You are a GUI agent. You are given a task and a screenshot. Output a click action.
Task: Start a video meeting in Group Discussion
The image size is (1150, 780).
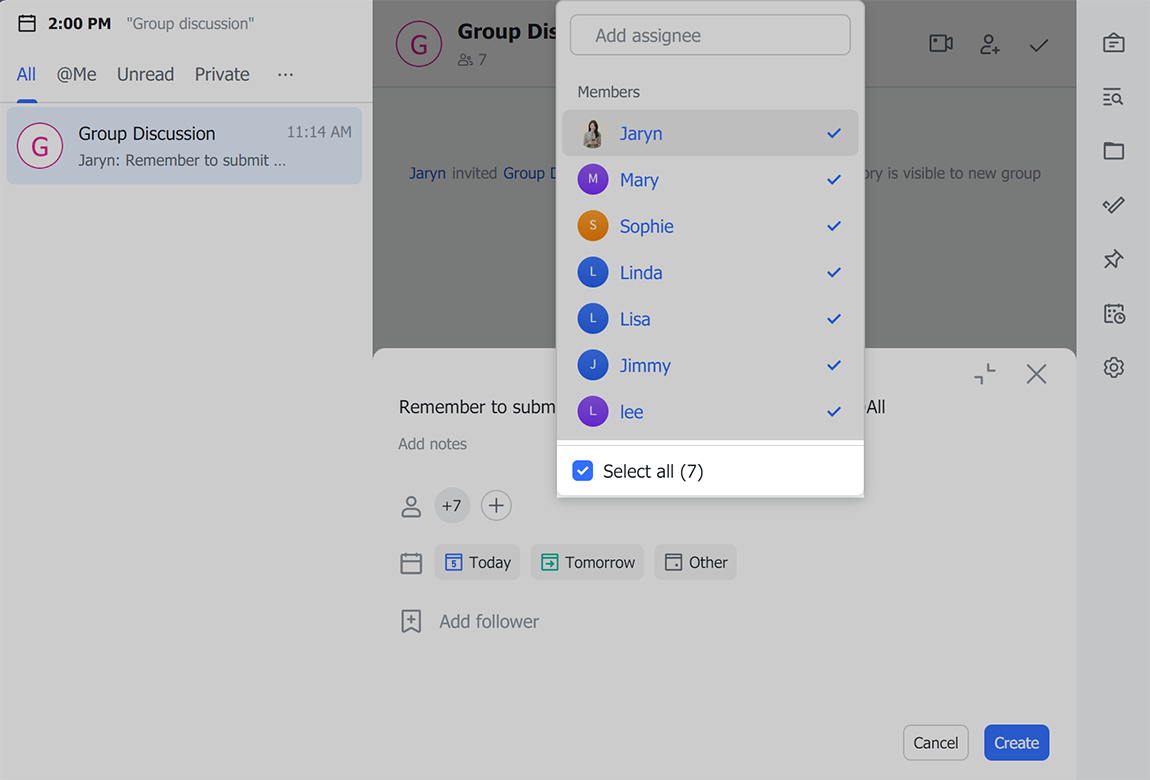[x=941, y=44]
